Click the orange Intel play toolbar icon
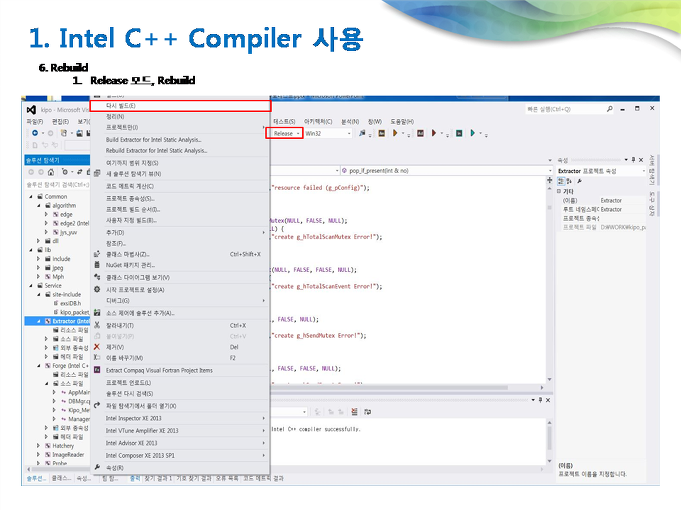681x510 pixels. tap(395, 133)
